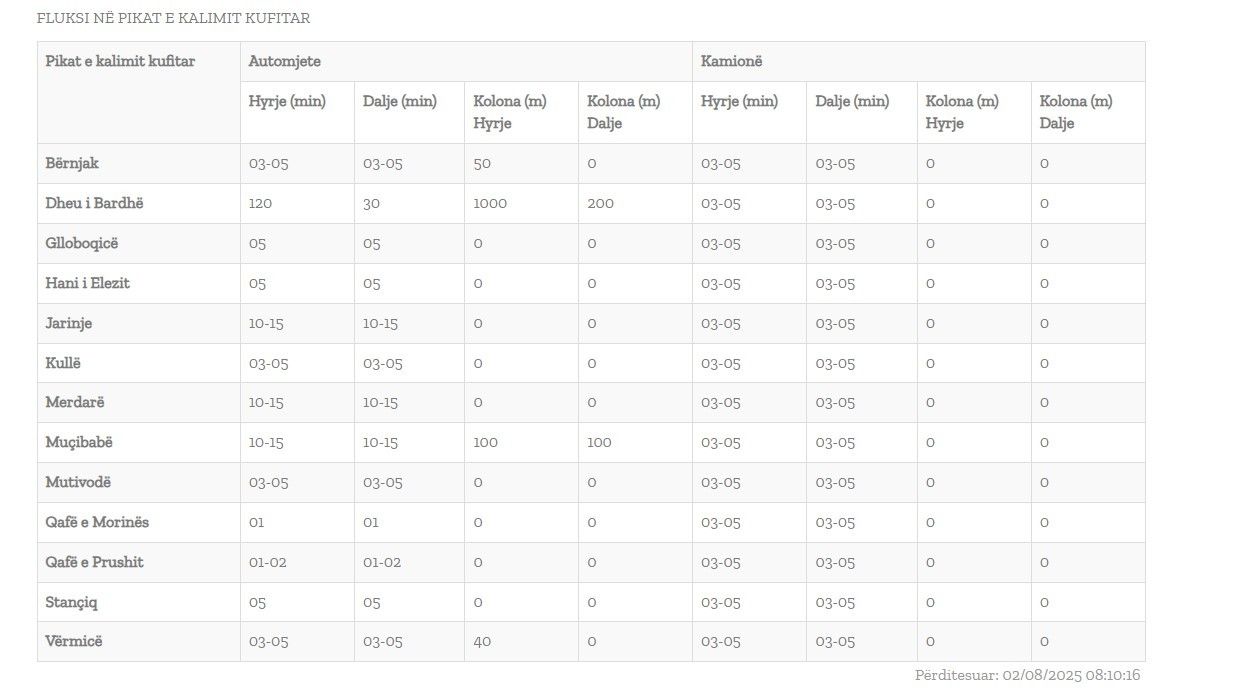Click the Fluksi në pikat e kalimit kufitar title
The image size is (1241, 696).
pyautogui.click(x=173, y=18)
